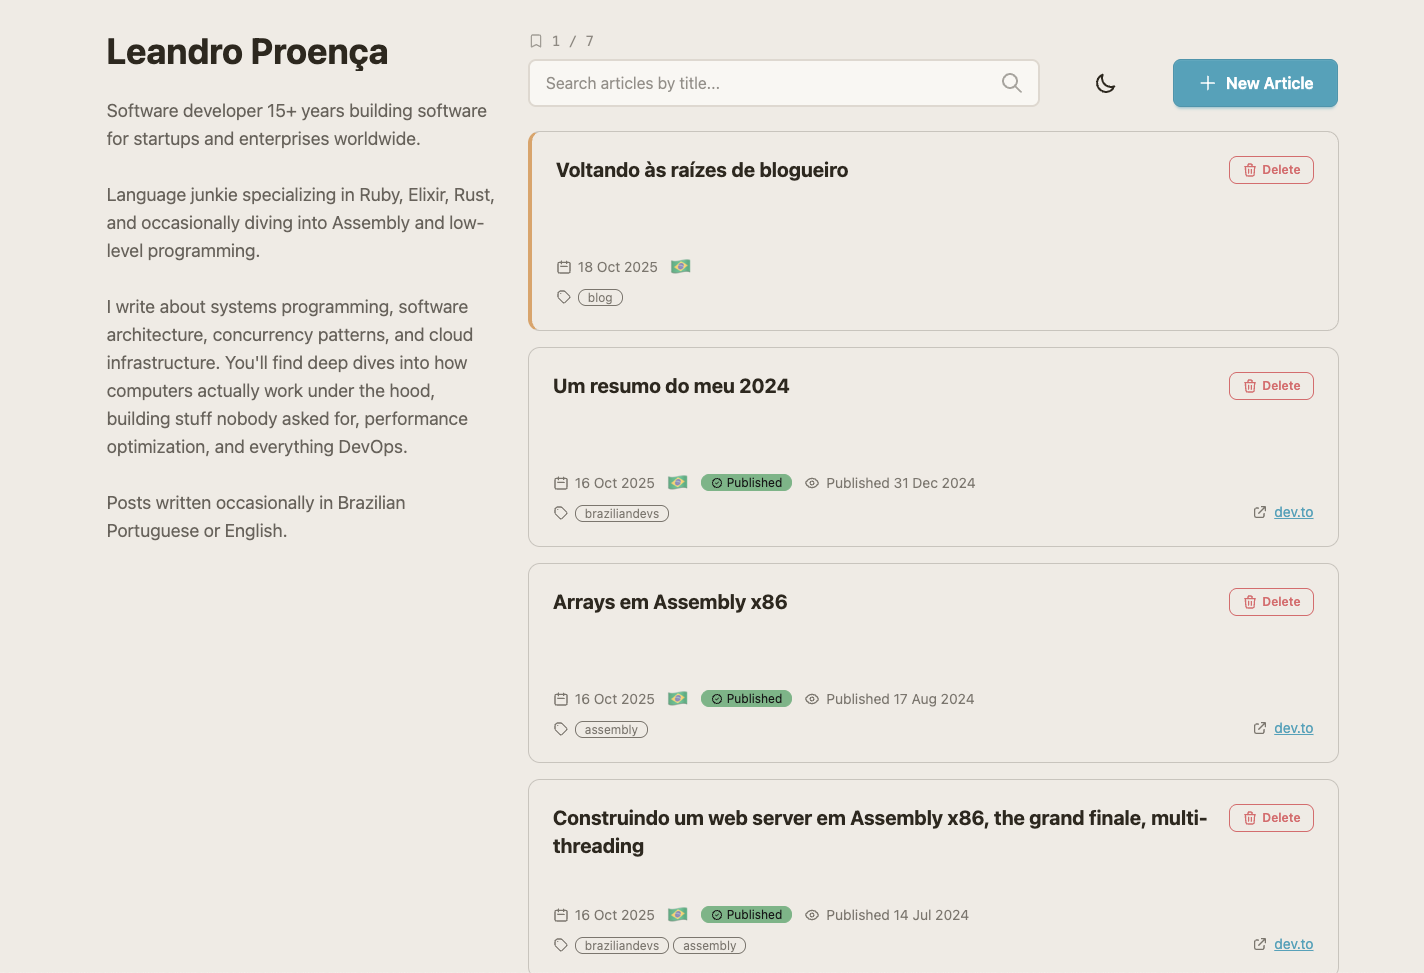The width and height of the screenshot is (1424, 973).
Task: Delete the Voltando às raízes de blogueiro article
Action: [1270, 170]
